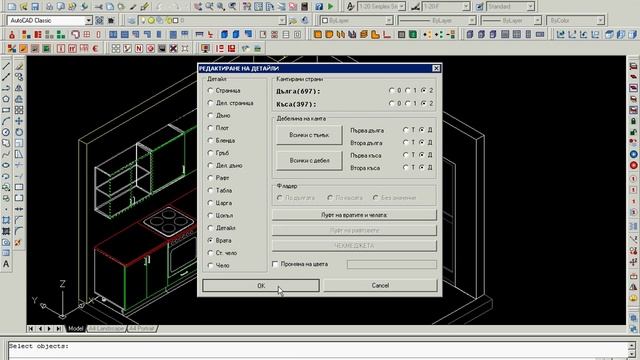Open the AutoCAD Classic workspace dropdown
The height and width of the screenshot is (360, 640).
coord(88,20)
